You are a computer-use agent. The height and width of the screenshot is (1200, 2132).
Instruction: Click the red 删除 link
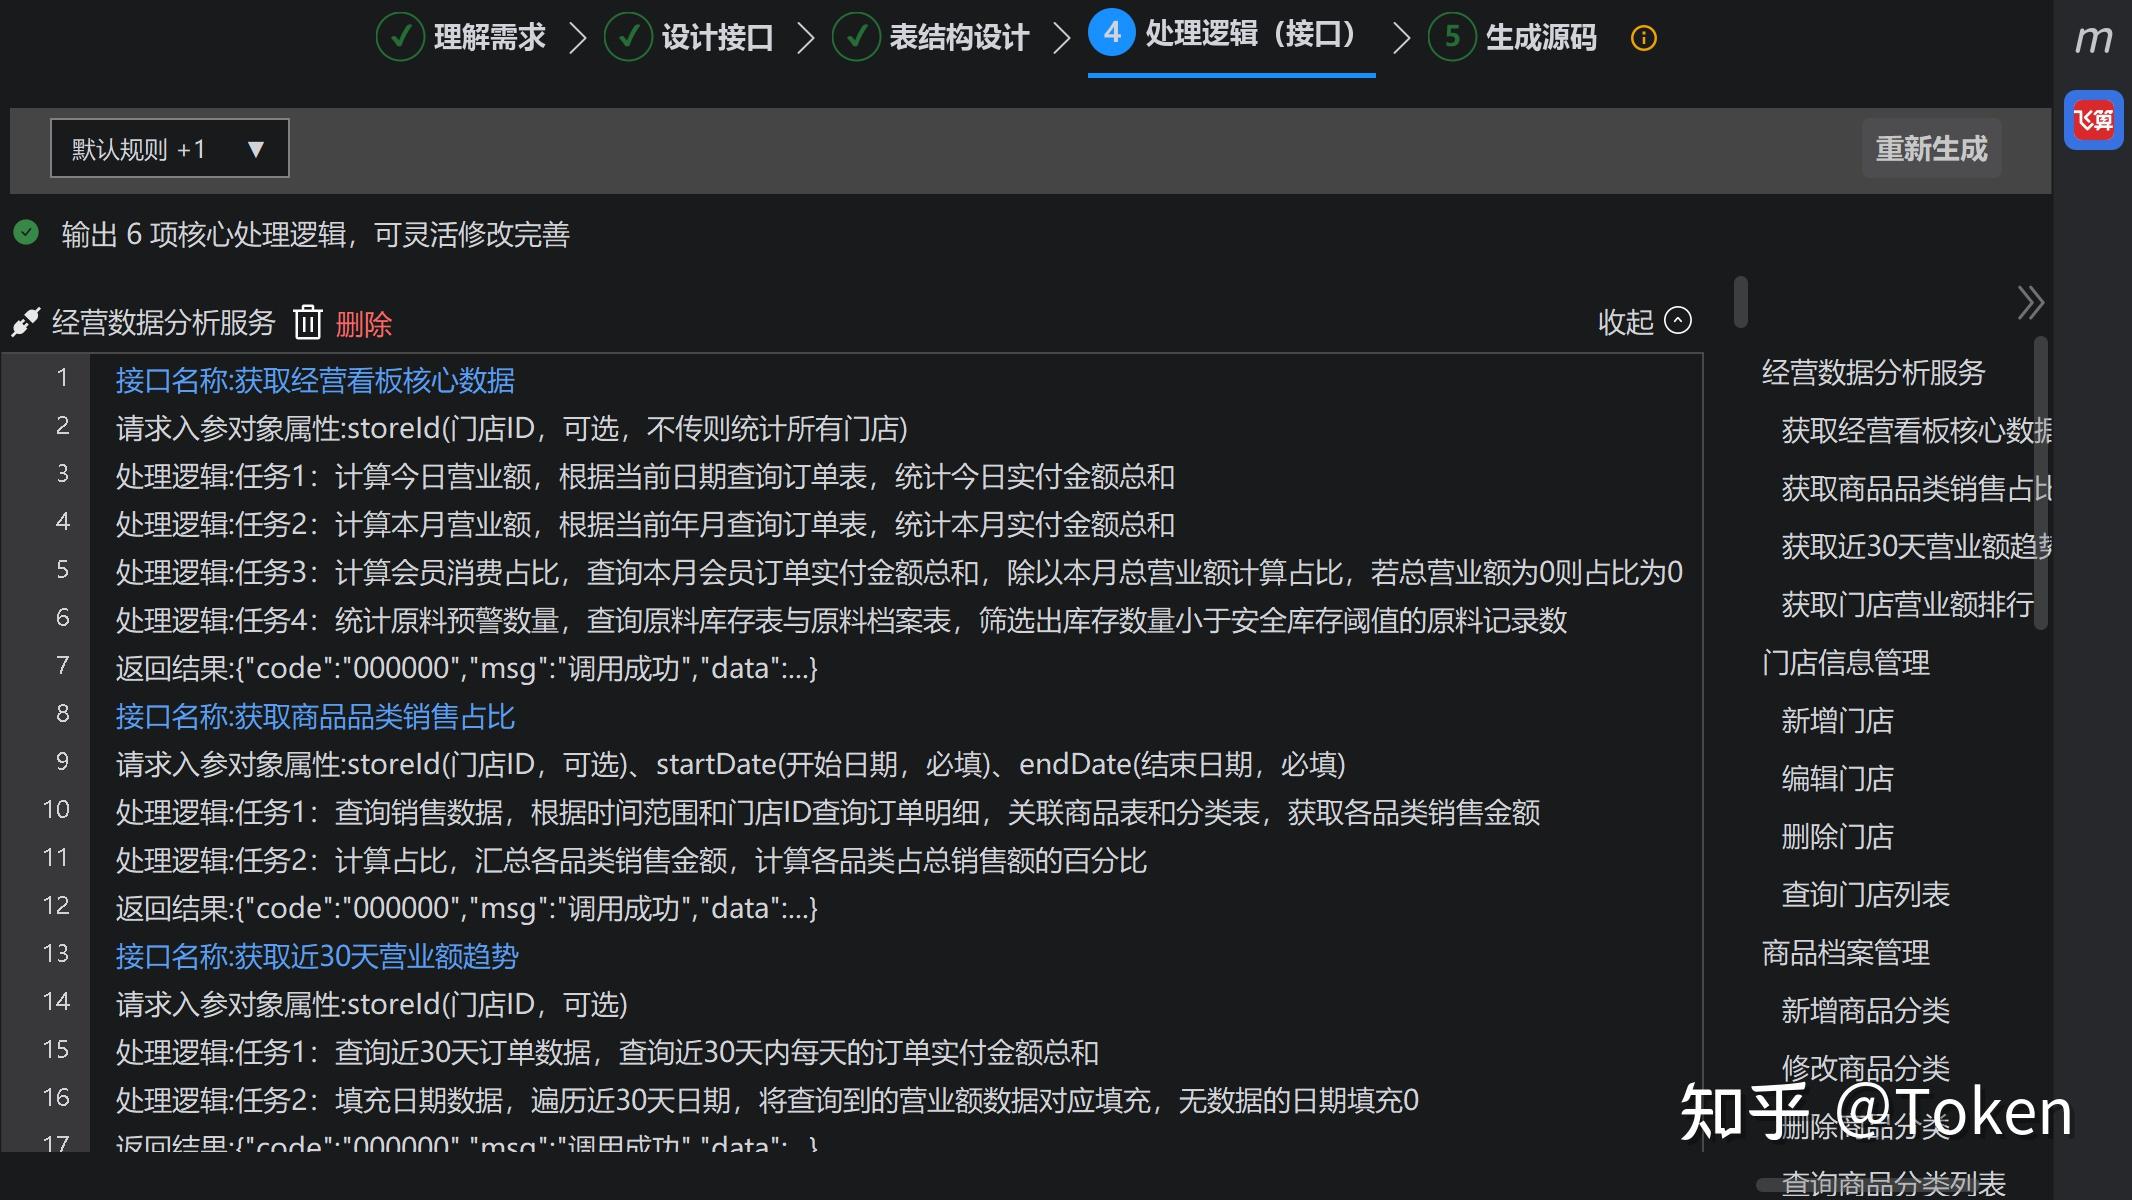(363, 324)
